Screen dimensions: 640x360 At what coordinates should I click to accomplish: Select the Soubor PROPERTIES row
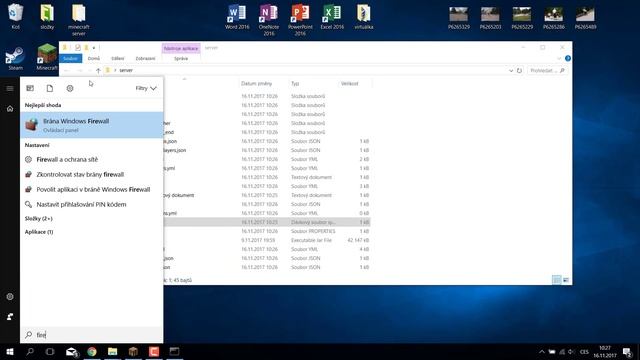coord(267,231)
